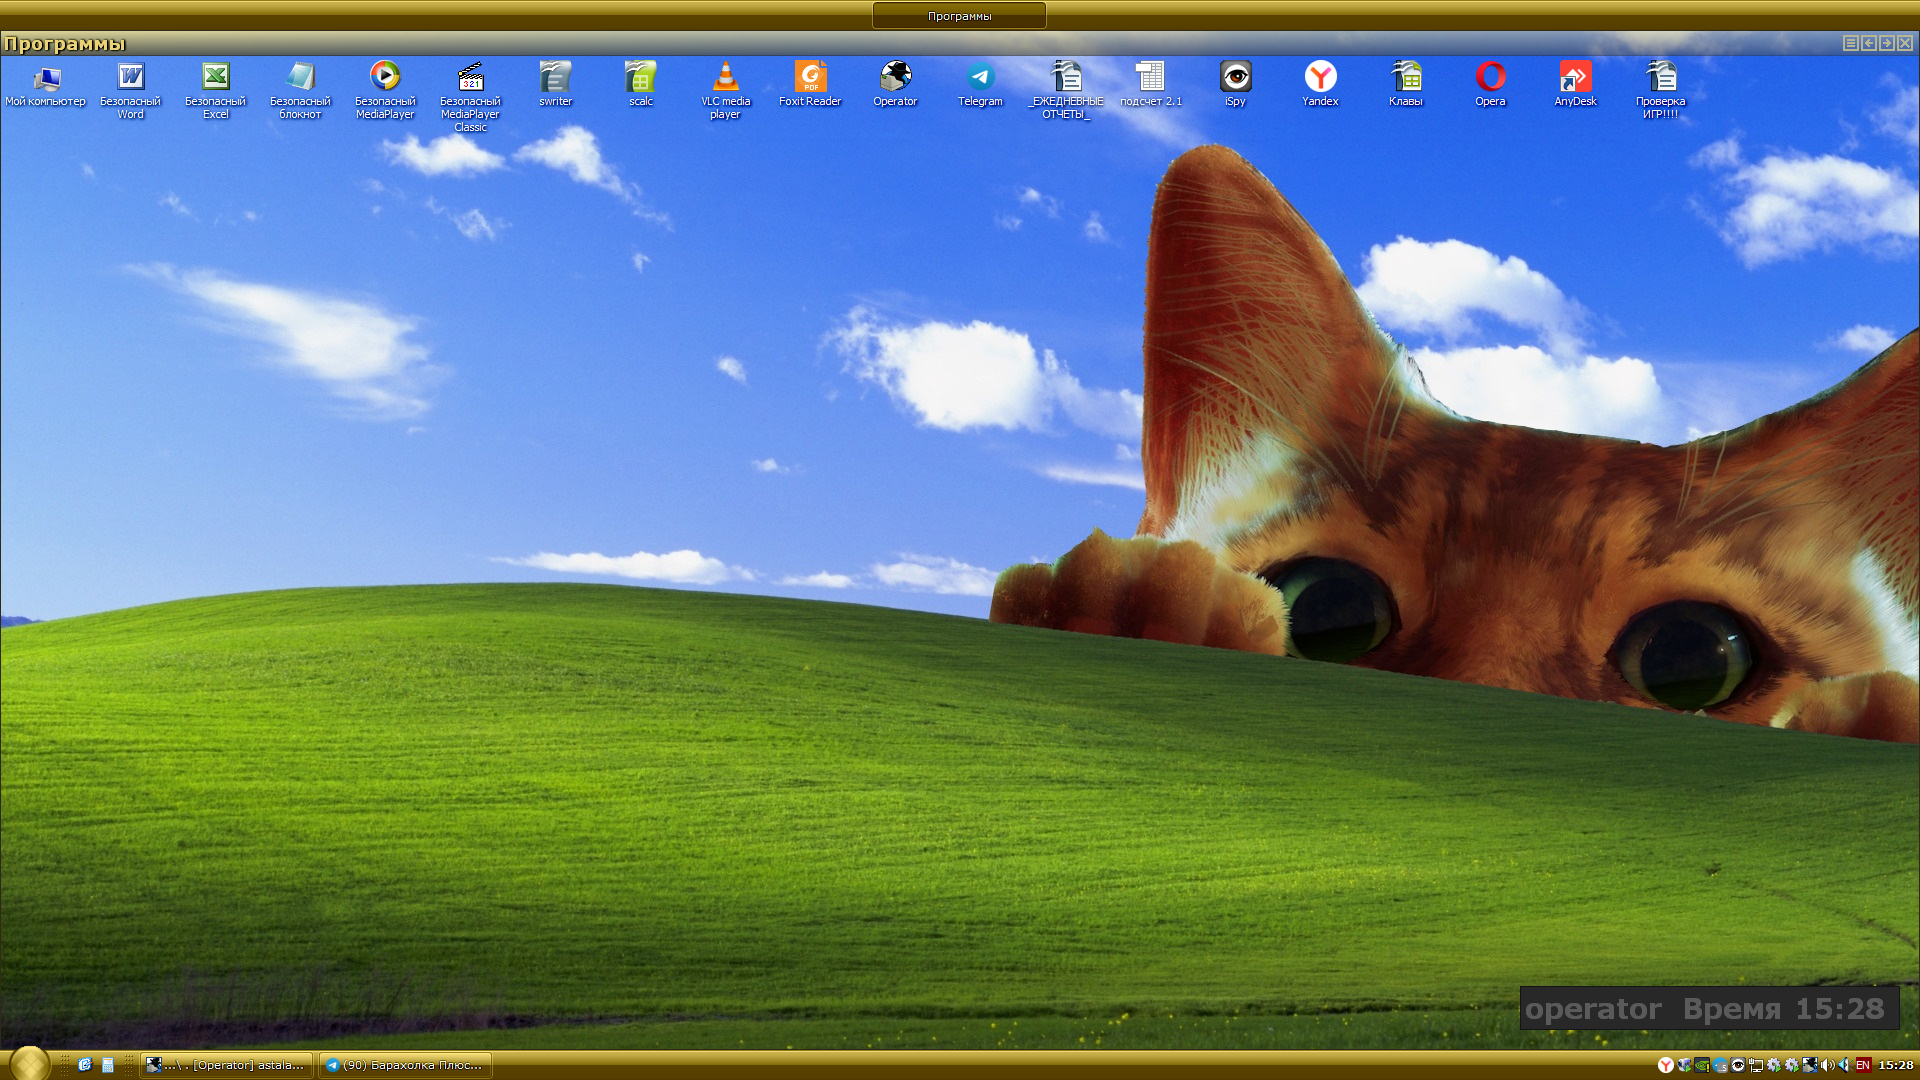The height and width of the screenshot is (1080, 1920).
Task: Click the NVIDIA tray icon
Action: (1702, 1065)
